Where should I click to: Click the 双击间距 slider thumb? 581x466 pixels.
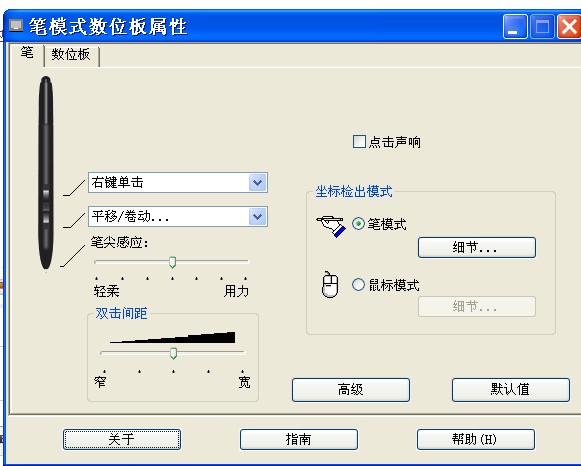[173, 353]
